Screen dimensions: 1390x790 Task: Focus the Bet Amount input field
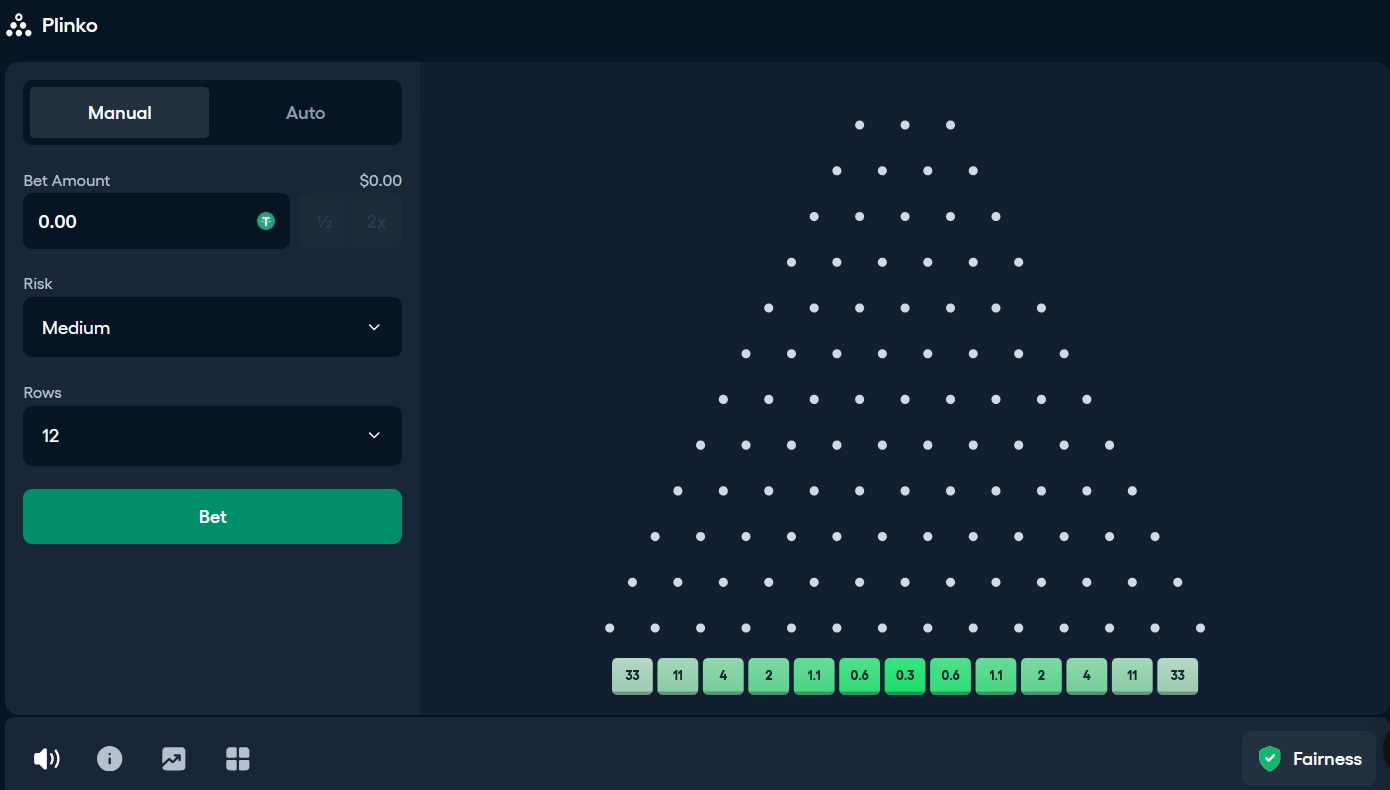click(x=156, y=221)
